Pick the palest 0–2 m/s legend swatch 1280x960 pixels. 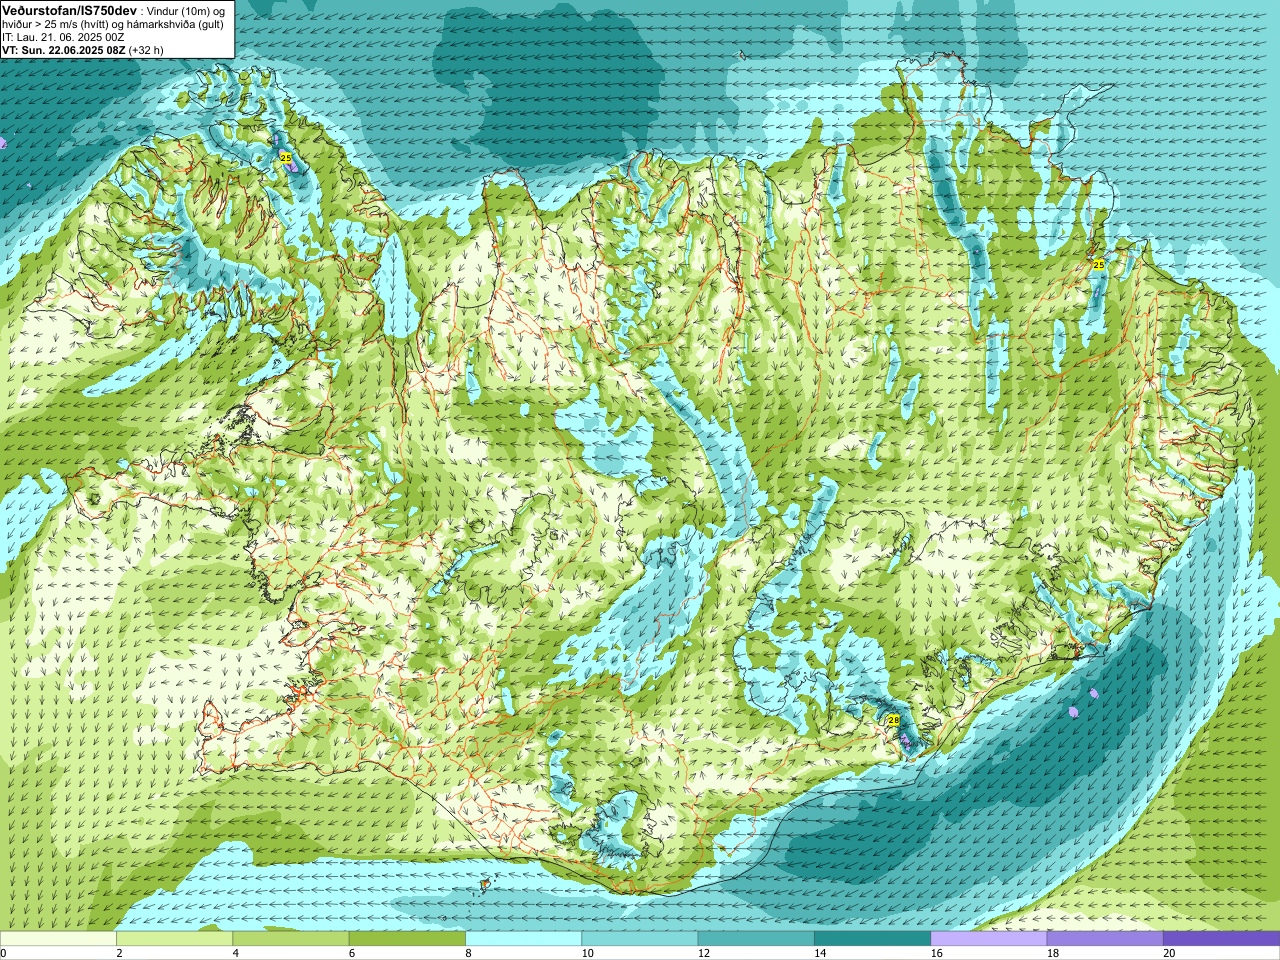point(58,939)
